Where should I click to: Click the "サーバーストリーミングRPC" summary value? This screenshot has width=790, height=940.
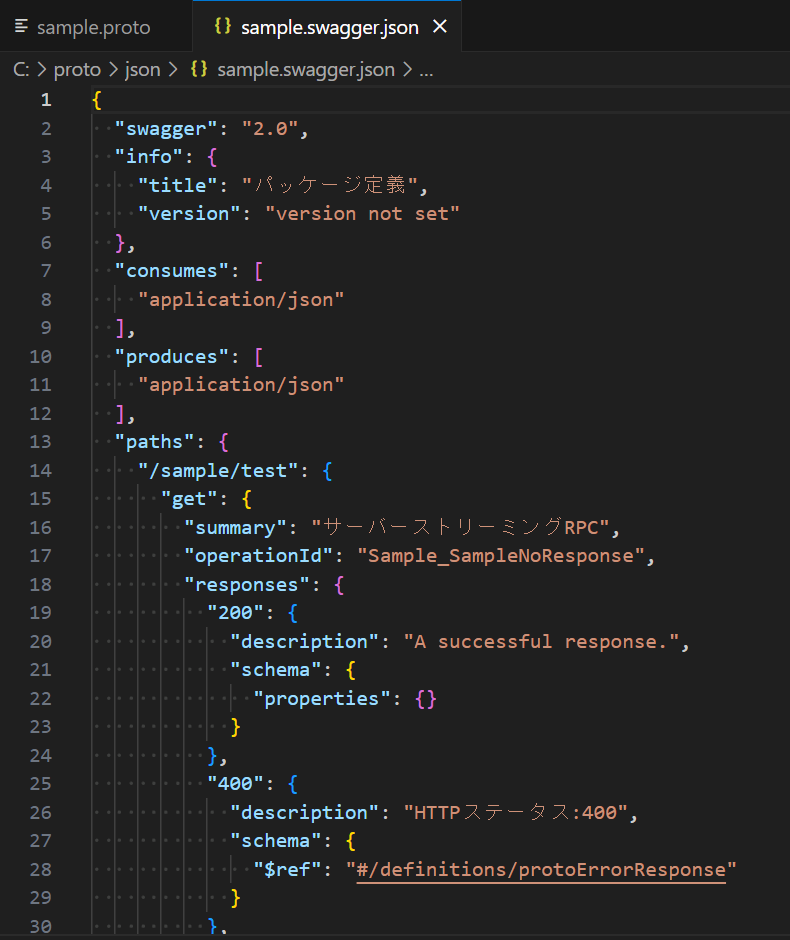tap(460, 528)
